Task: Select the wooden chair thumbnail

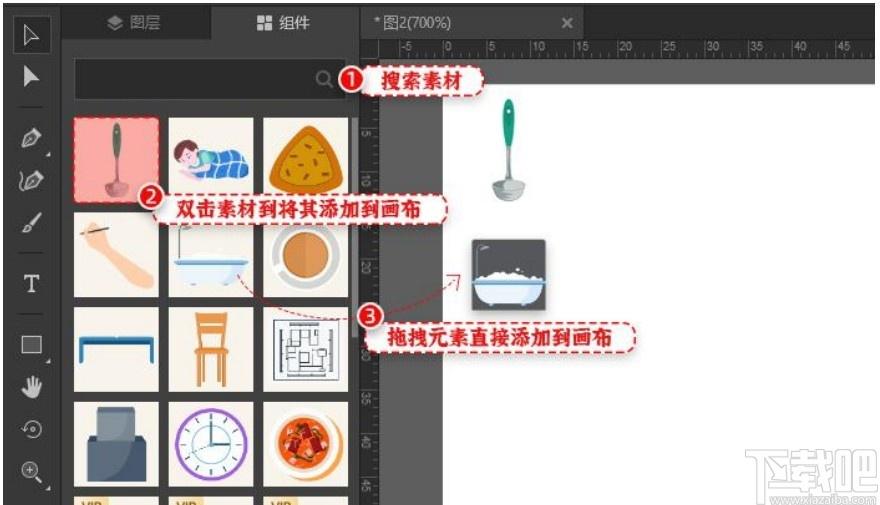Action: pos(211,349)
